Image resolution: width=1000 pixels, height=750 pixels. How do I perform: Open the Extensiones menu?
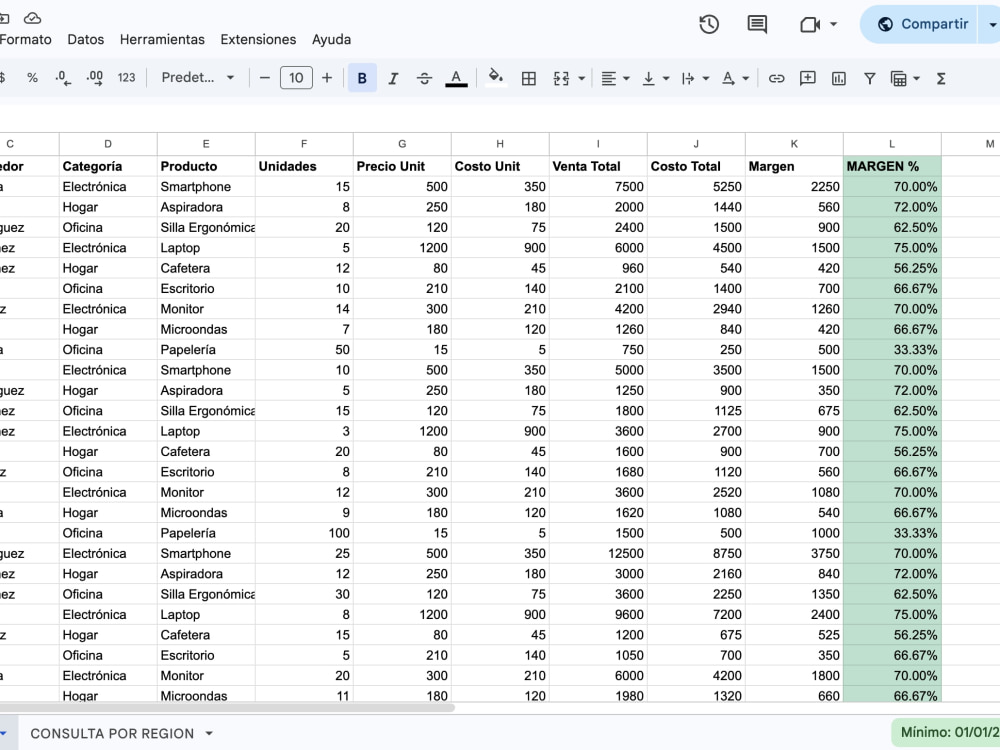[258, 40]
